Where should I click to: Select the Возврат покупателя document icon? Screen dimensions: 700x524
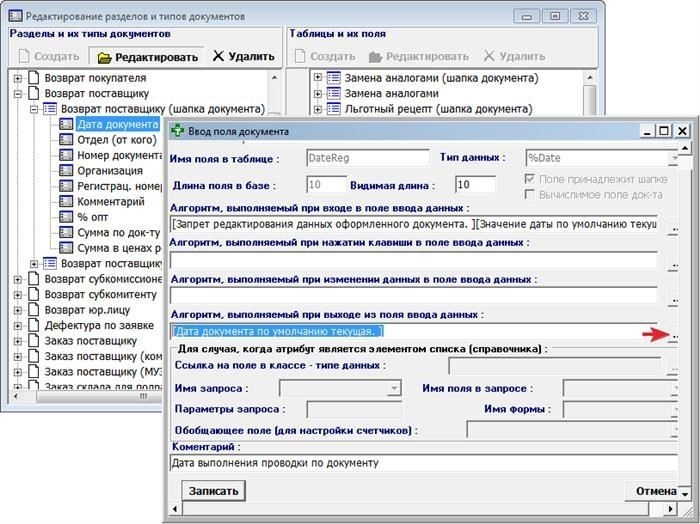click(x=33, y=78)
